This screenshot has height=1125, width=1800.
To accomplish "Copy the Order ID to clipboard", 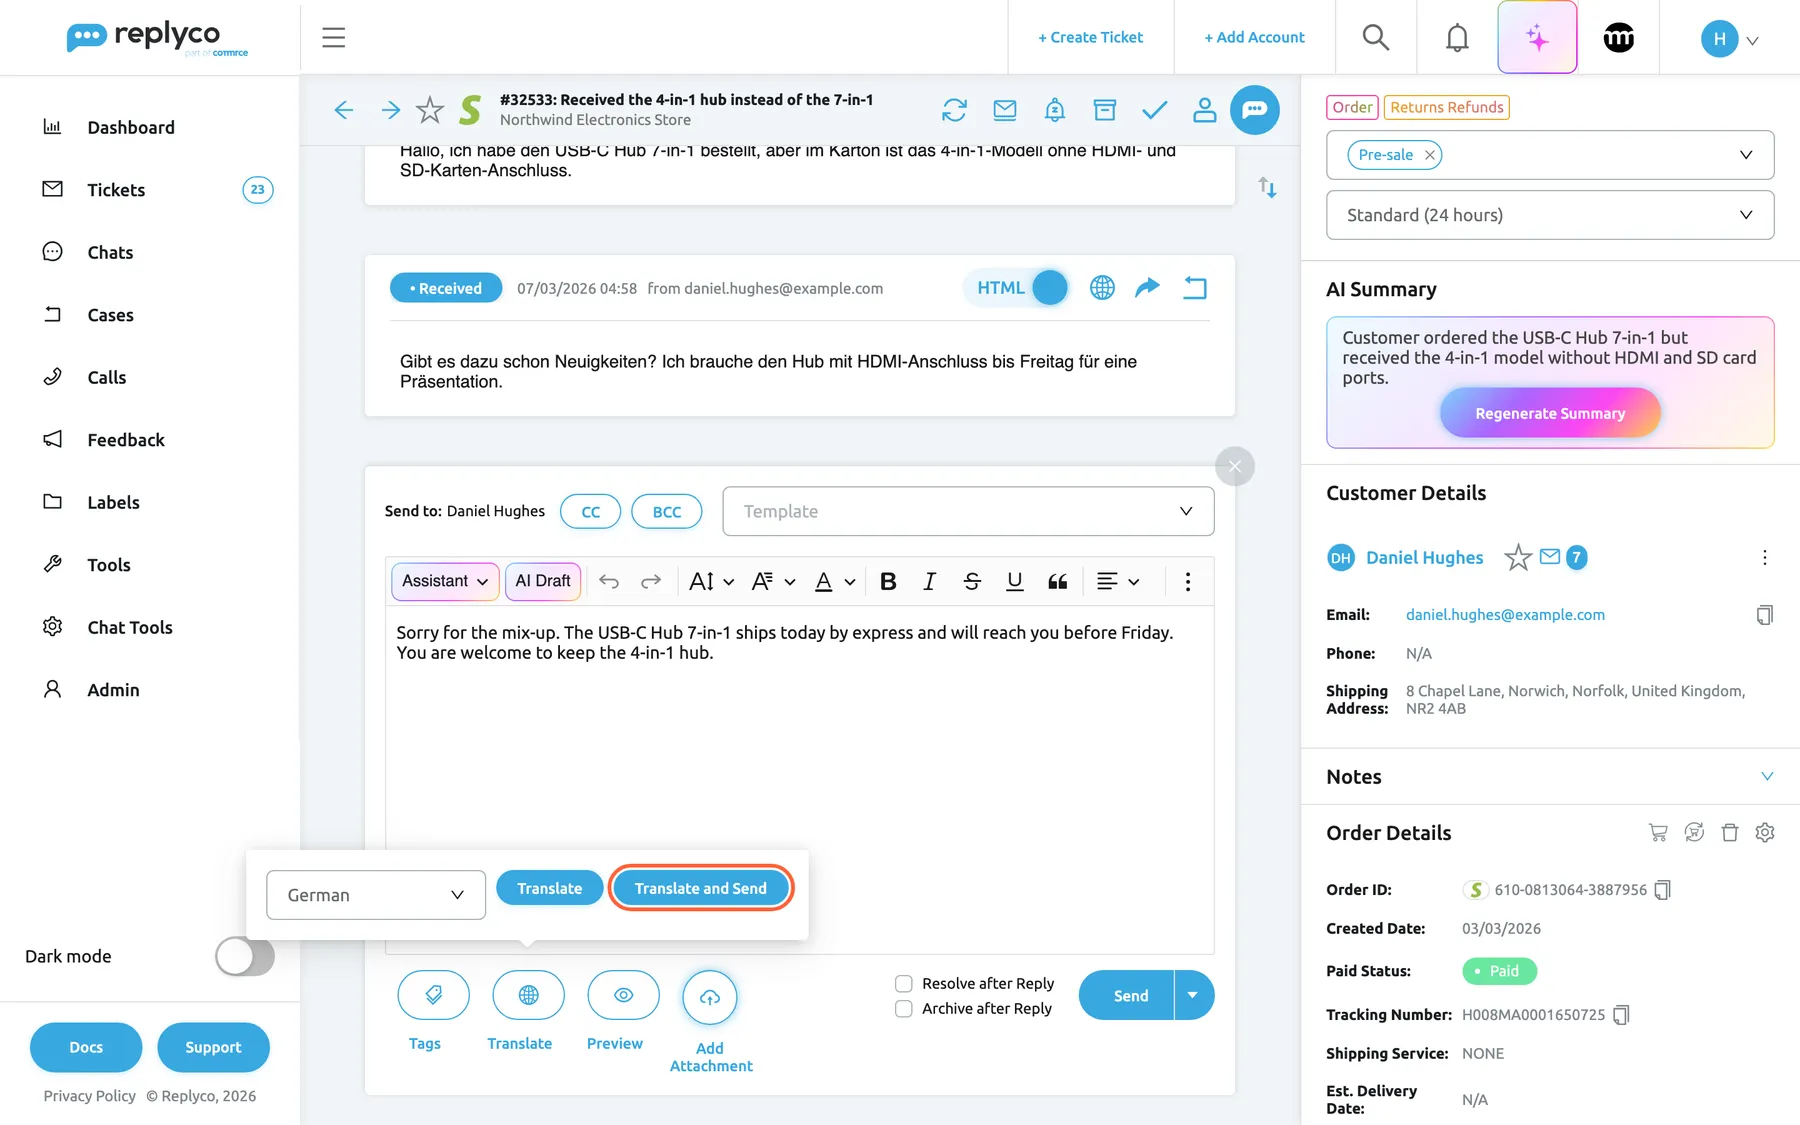I will coord(1662,890).
